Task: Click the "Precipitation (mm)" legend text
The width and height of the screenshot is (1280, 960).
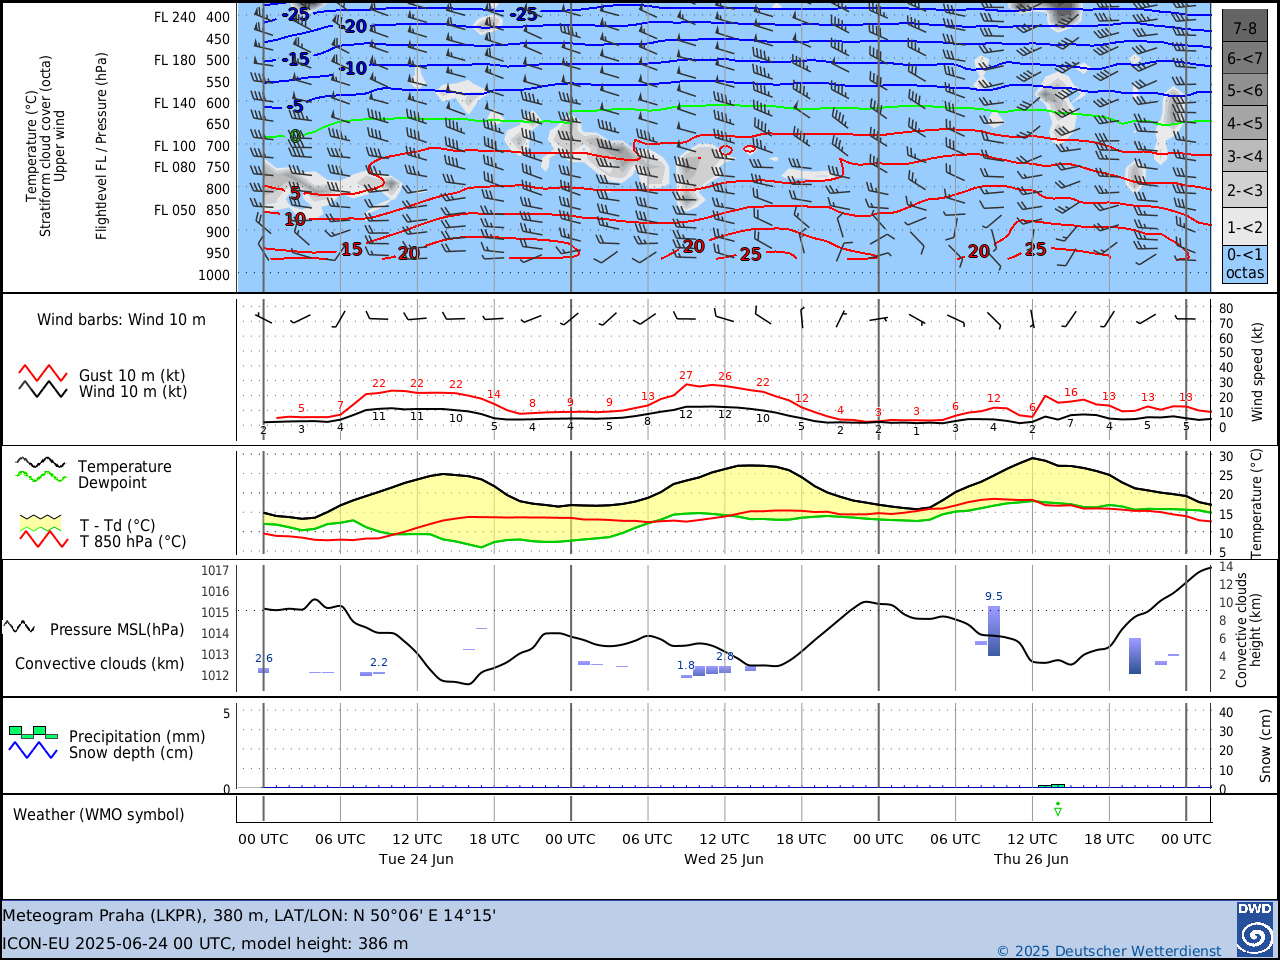Action: (137, 737)
